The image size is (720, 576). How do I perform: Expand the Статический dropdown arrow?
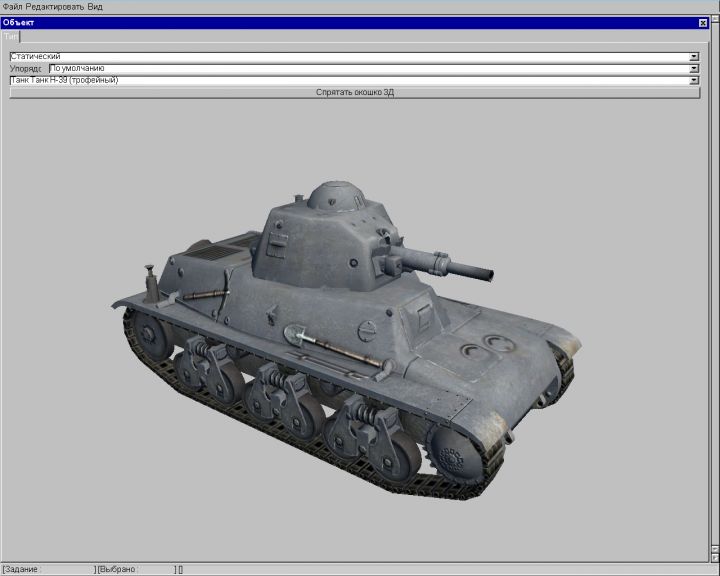[694, 57]
